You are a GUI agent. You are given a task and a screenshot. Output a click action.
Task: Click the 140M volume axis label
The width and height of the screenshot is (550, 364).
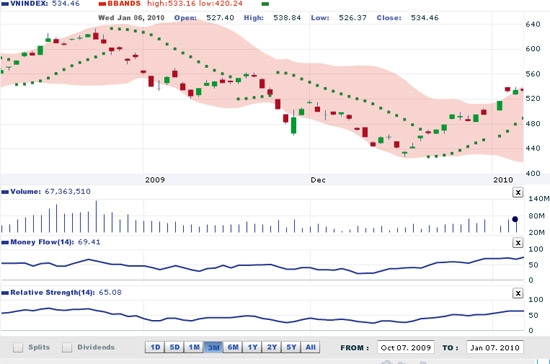539,198
